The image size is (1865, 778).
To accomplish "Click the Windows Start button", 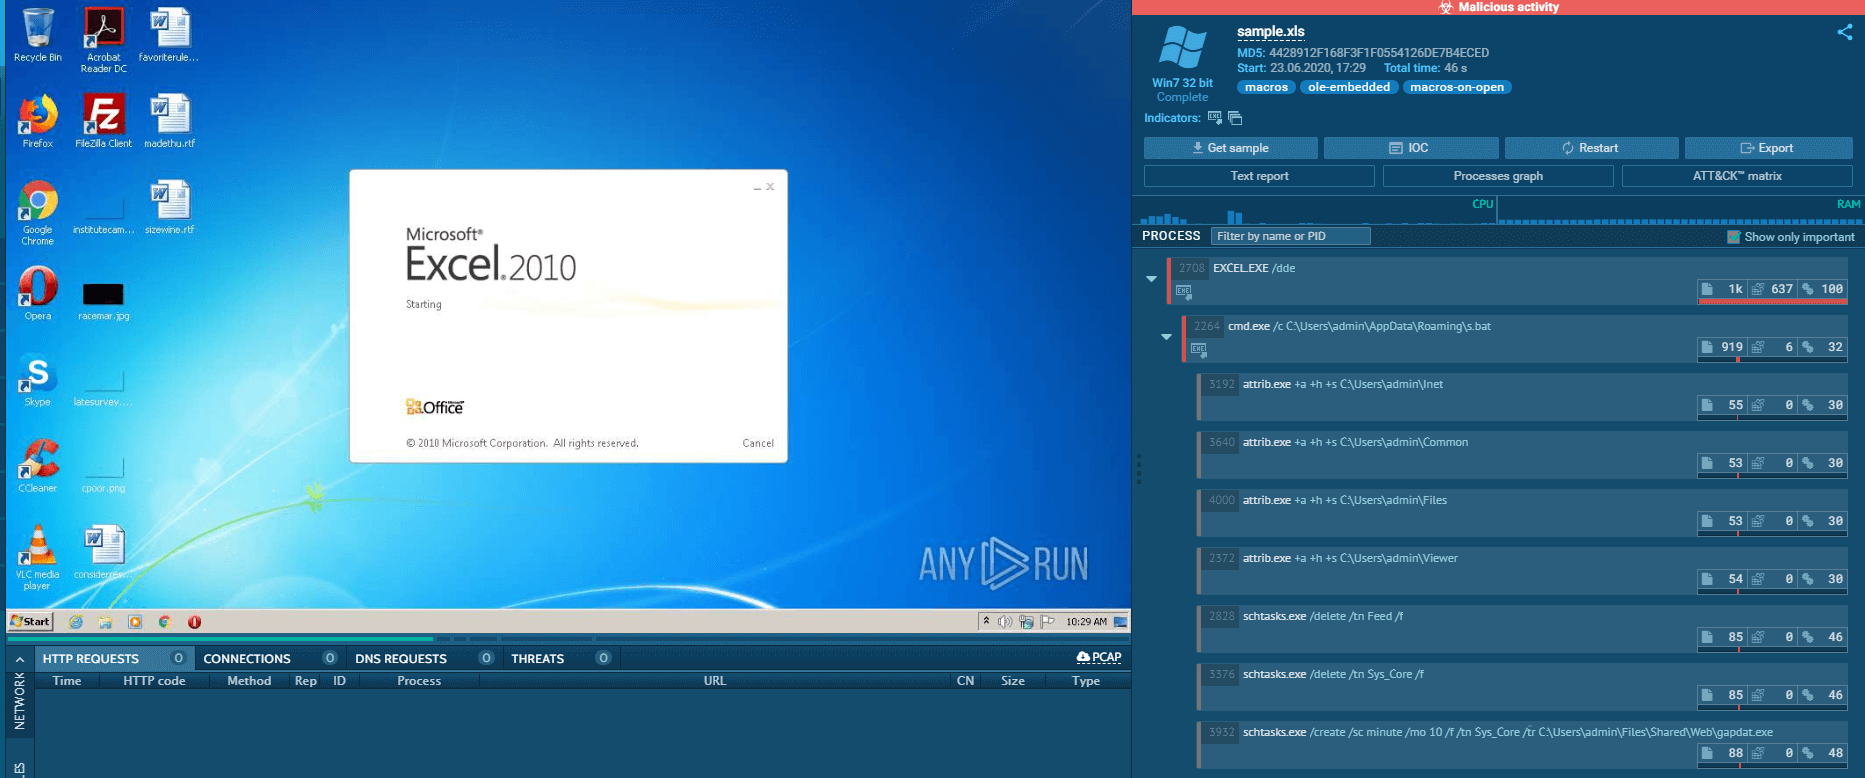I will coord(30,621).
